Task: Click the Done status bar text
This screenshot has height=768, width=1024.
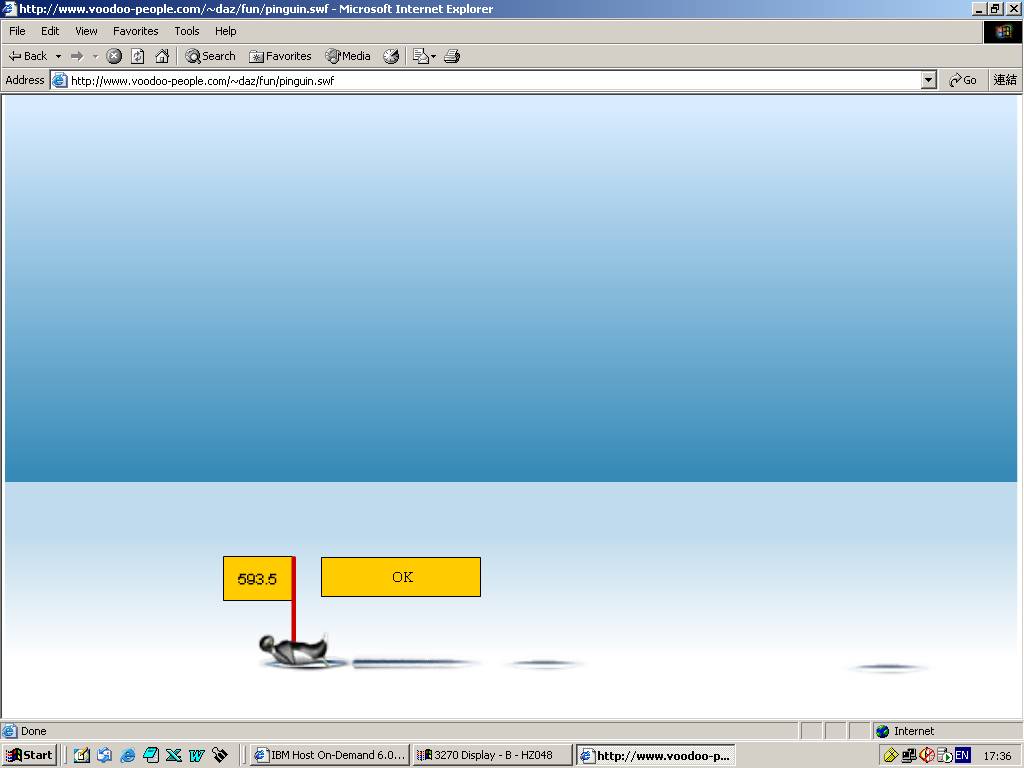Action: (x=33, y=731)
